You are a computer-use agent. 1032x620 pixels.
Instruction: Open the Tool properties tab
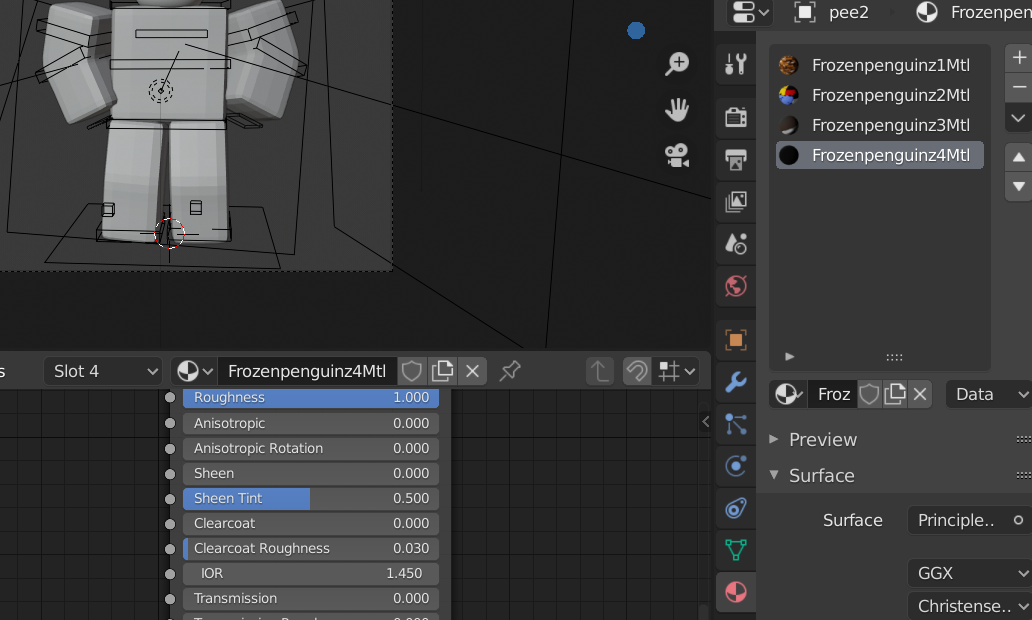(736, 64)
